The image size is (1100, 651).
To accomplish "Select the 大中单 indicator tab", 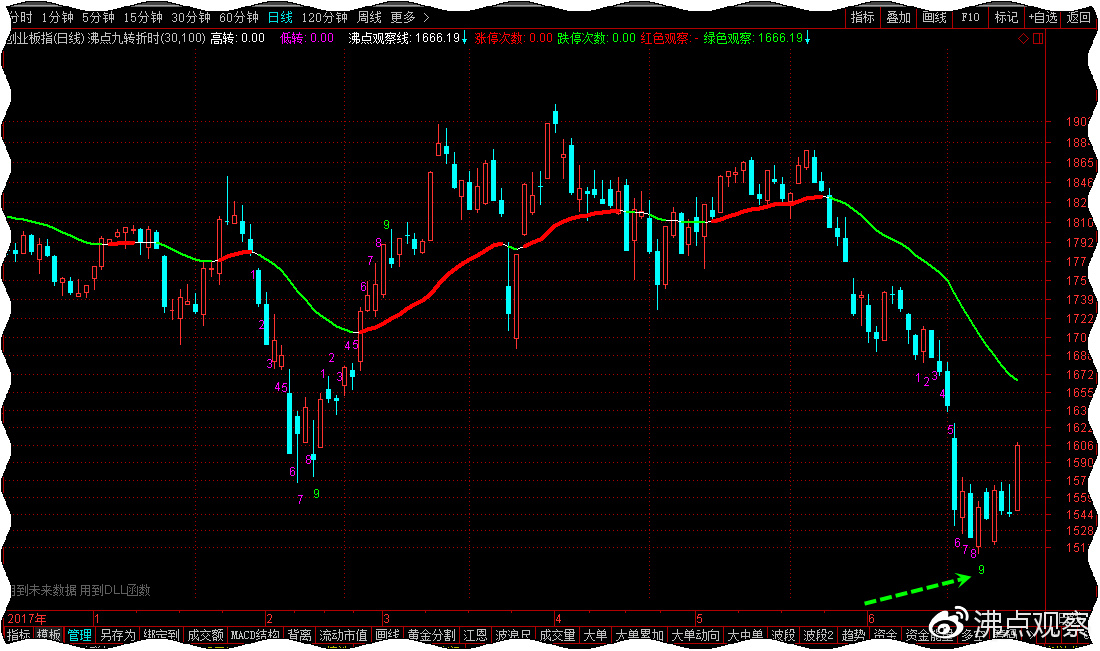I will click(745, 635).
